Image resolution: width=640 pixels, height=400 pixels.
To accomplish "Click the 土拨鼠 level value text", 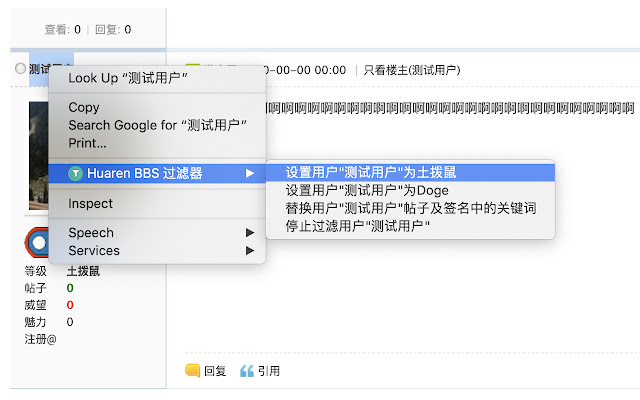I will 83,271.
